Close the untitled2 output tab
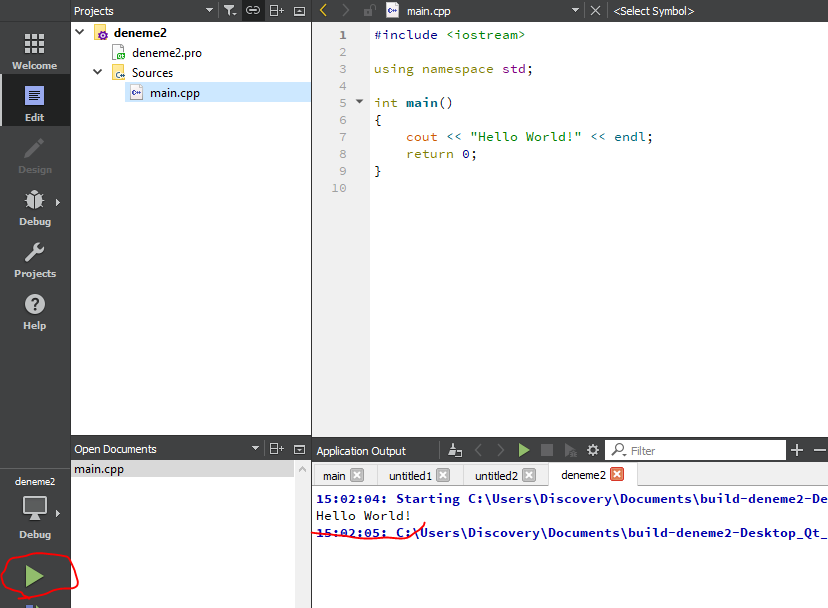Viewport: 828px width, 608px height. click(x=529, y=475)
